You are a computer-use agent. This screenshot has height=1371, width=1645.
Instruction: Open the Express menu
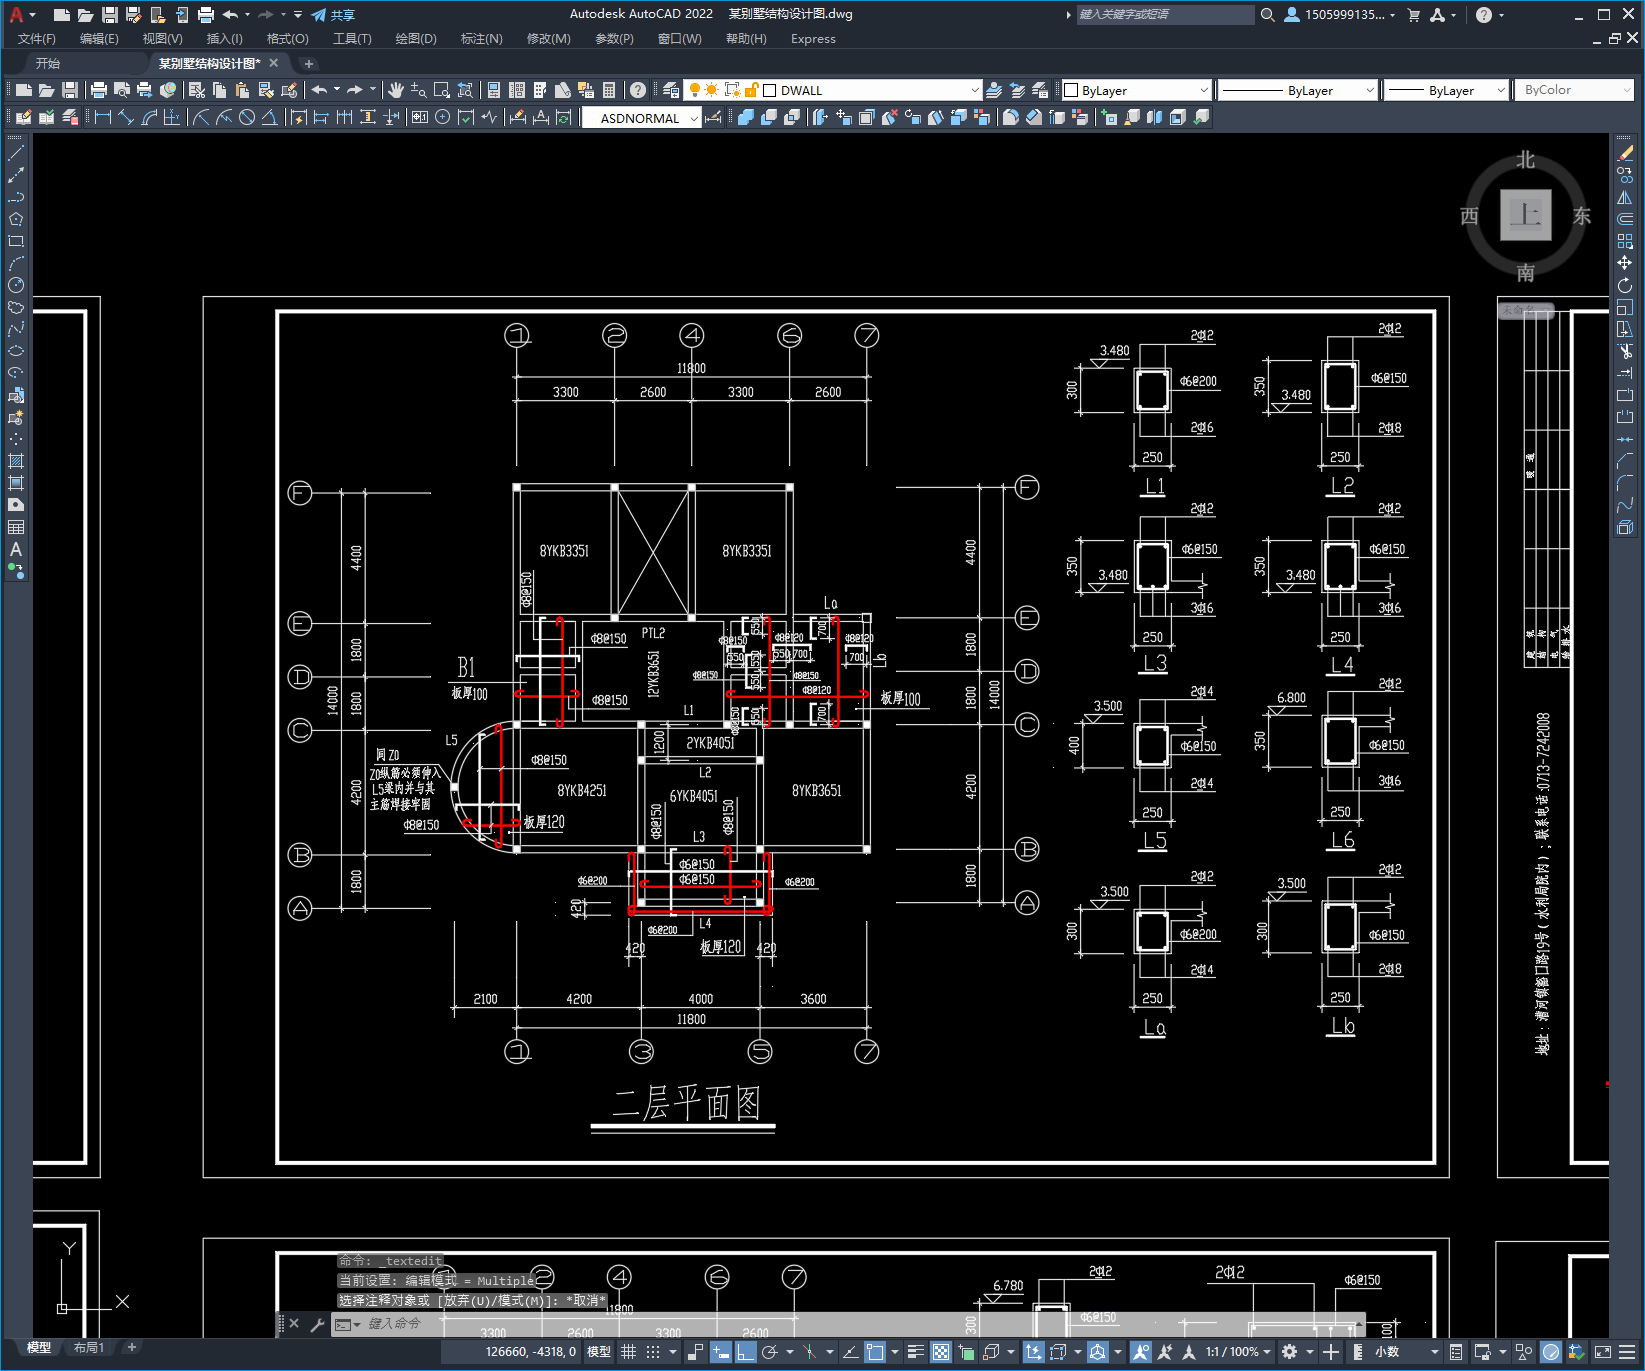tap(813, 39)
